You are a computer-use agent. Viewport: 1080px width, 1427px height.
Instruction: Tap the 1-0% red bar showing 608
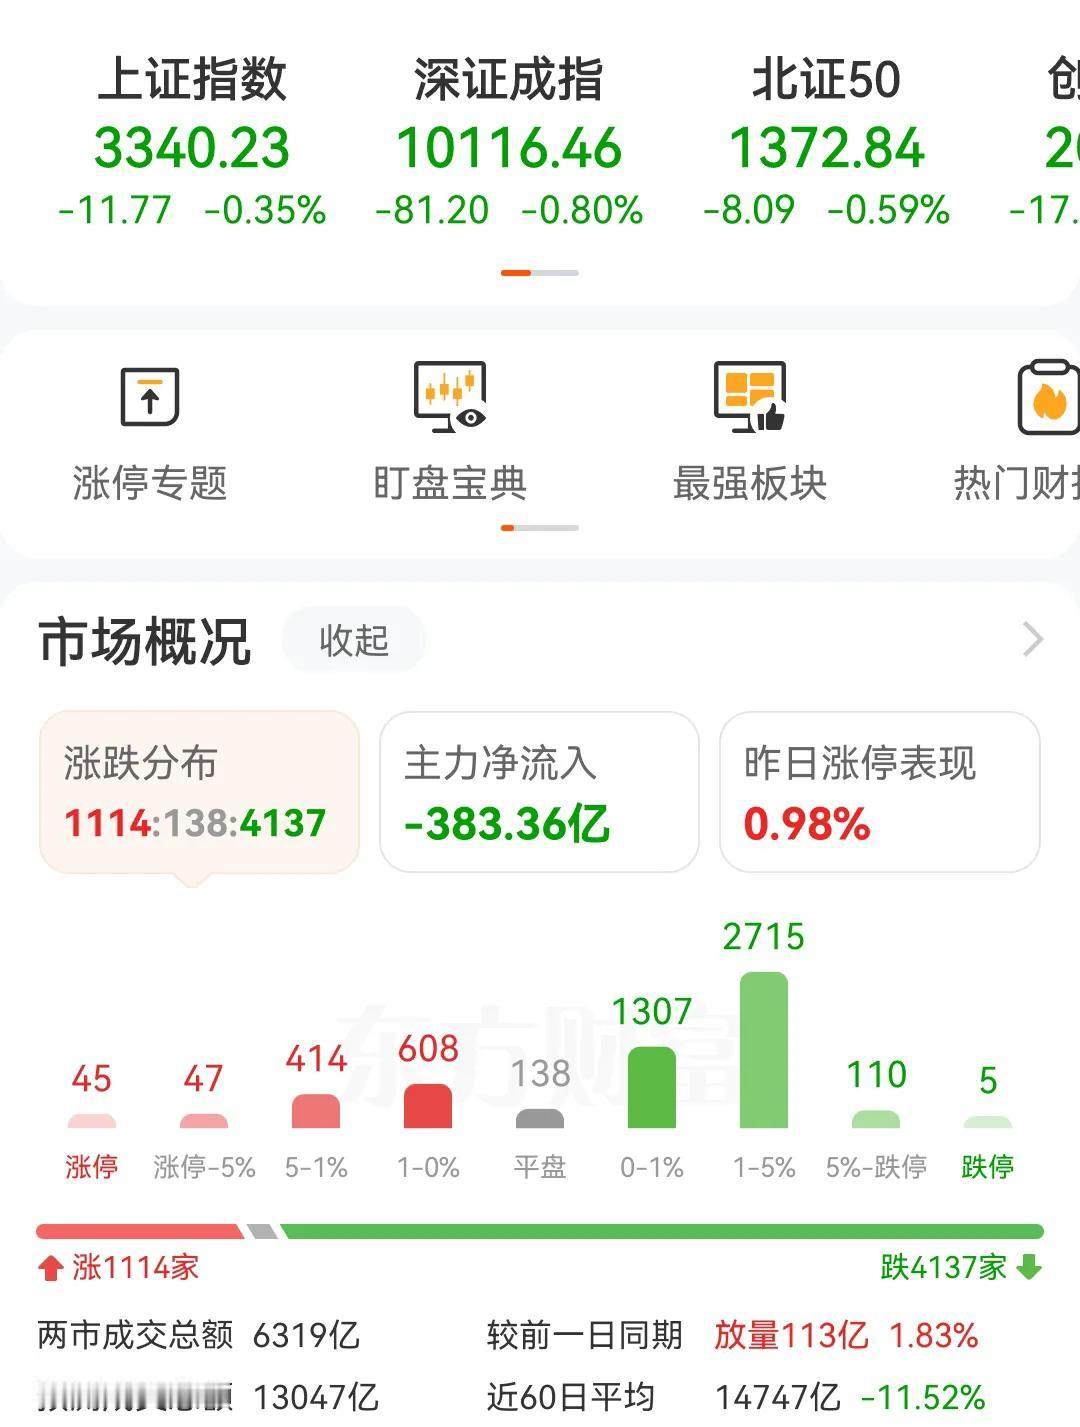pos(428,1106)
